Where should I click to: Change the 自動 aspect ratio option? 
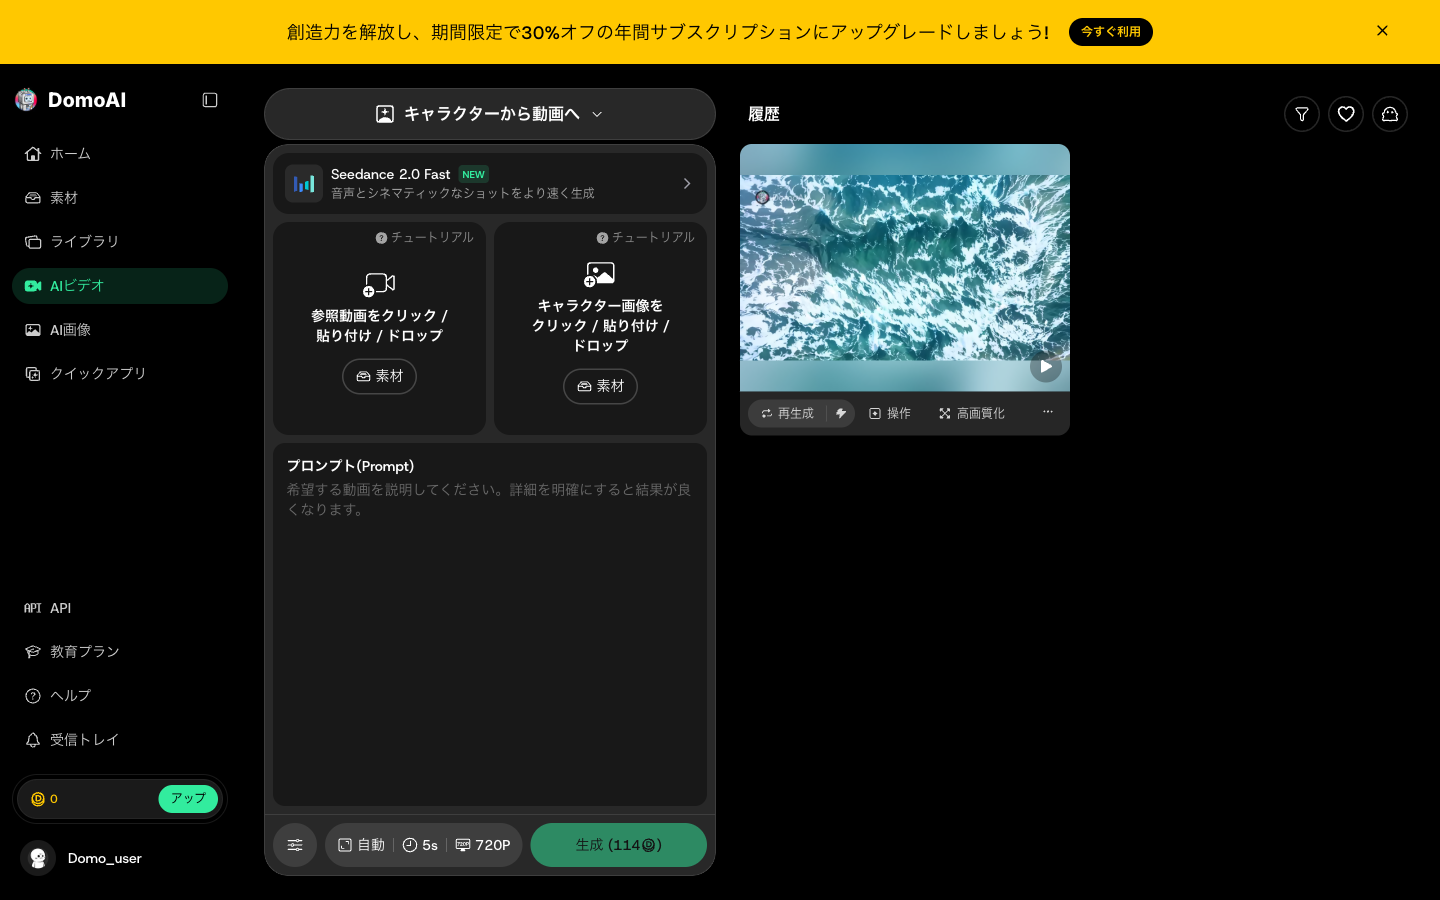(x=361, y=845)
